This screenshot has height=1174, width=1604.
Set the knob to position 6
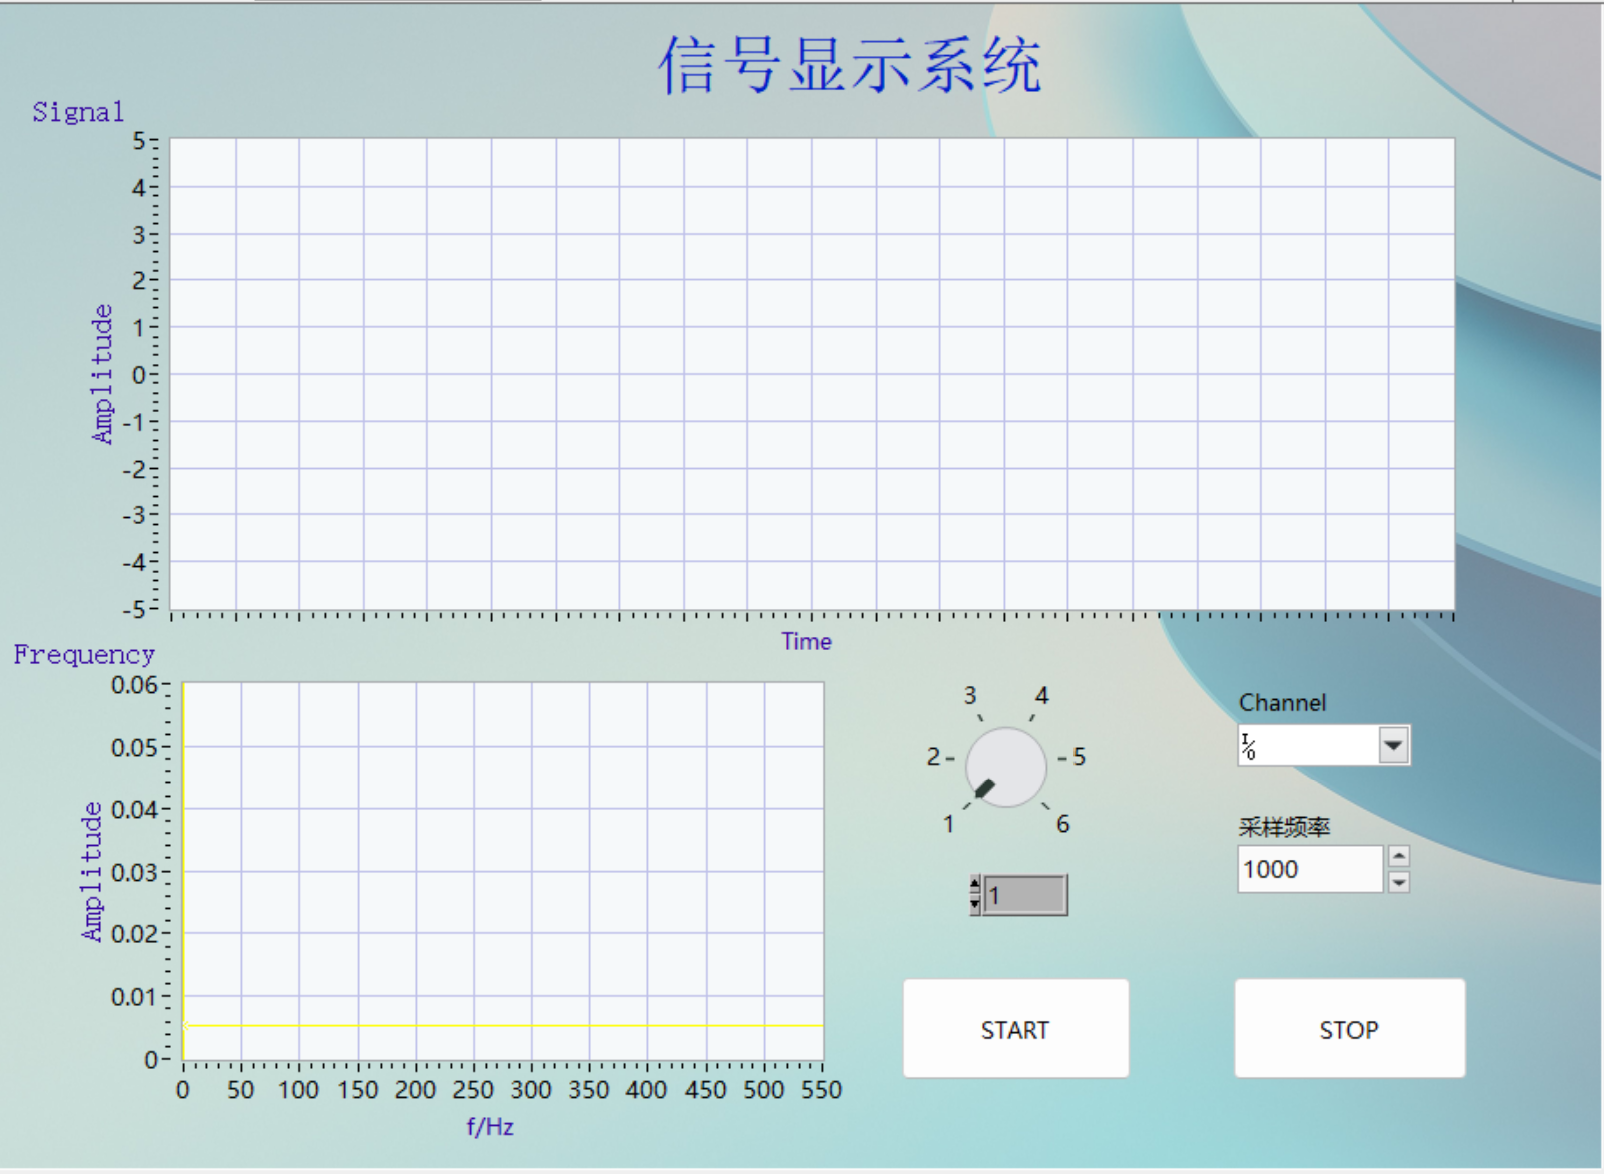(1062, 824)
